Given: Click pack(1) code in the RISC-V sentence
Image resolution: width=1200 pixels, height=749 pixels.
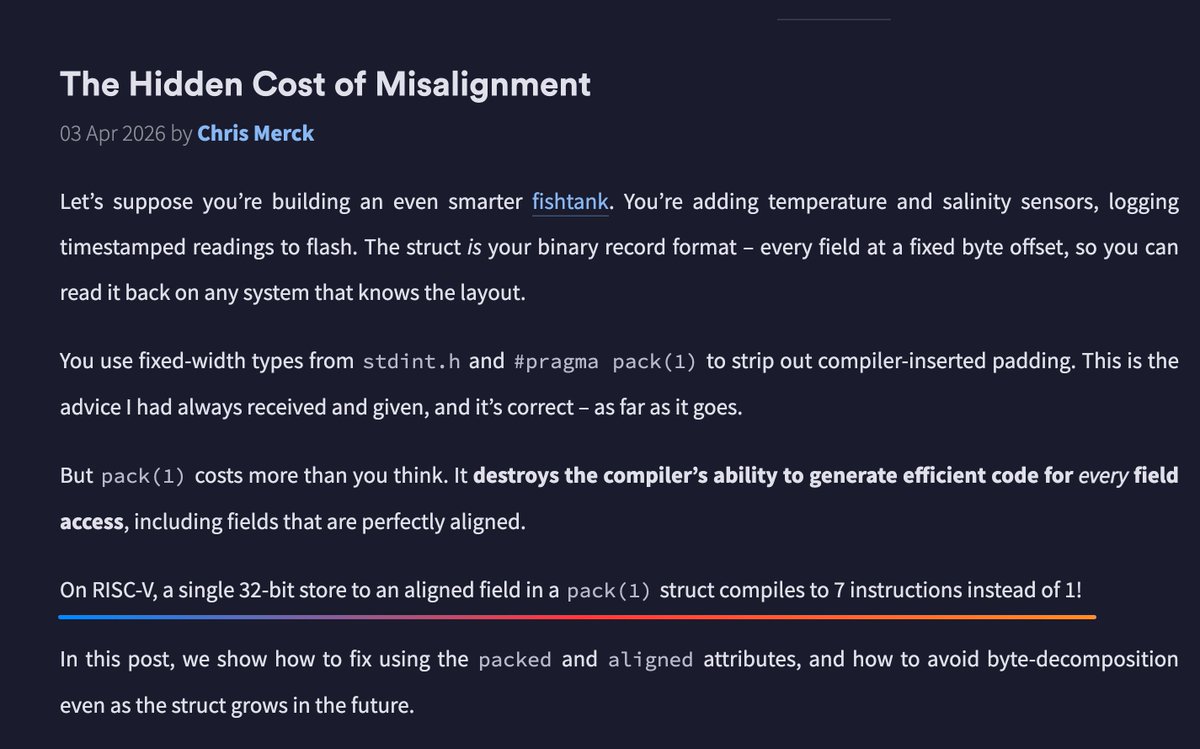Looking at the screenshot, I should coord(609,591).
